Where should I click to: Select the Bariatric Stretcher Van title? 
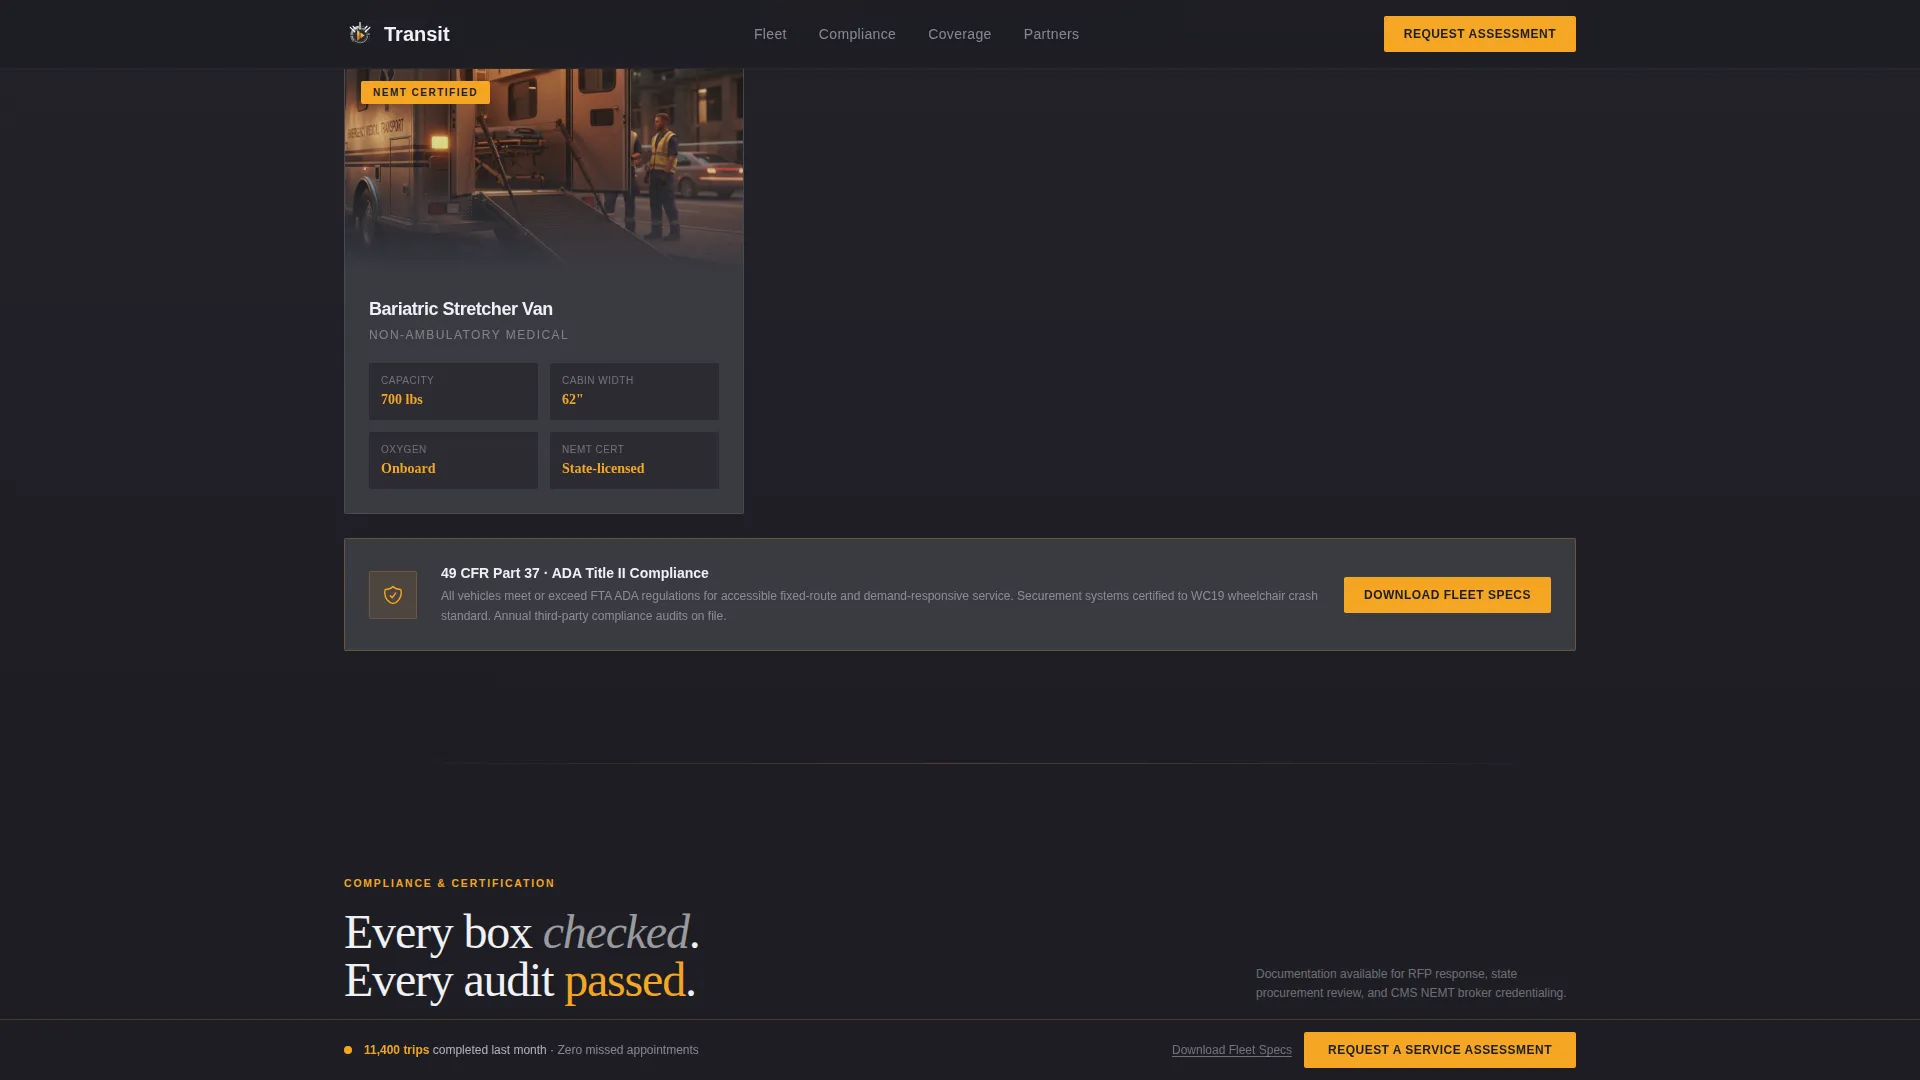(x=461, y=309)
